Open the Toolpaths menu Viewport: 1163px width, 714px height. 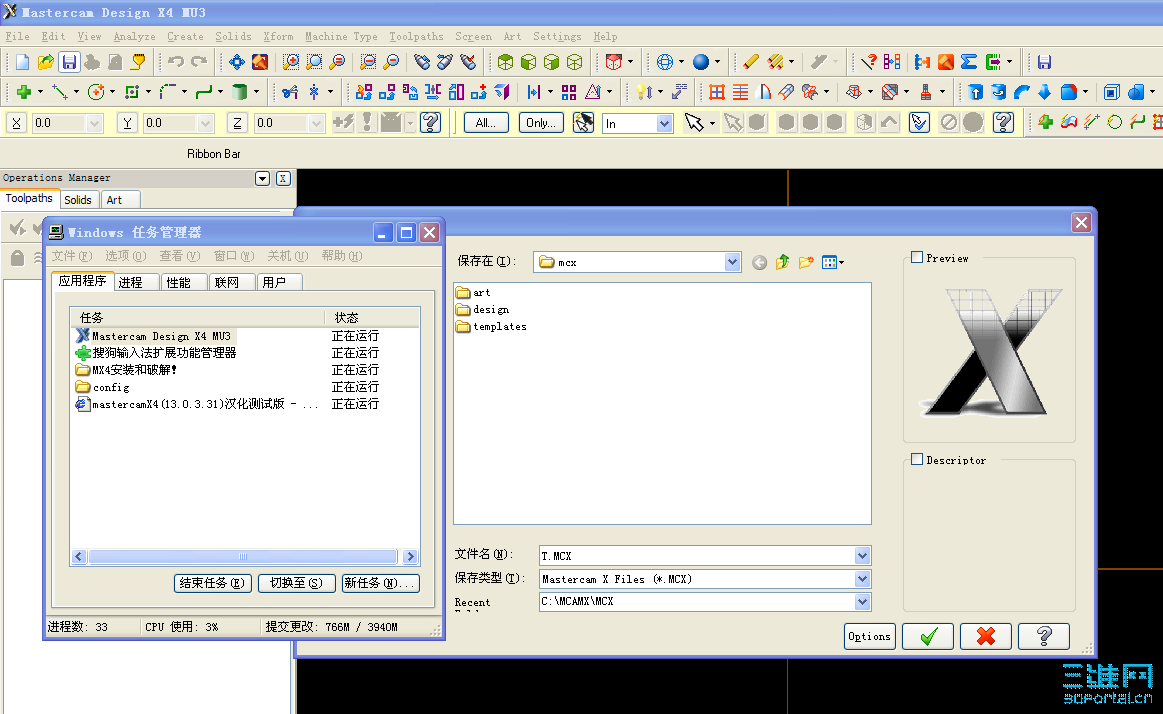tap(416, 36)
